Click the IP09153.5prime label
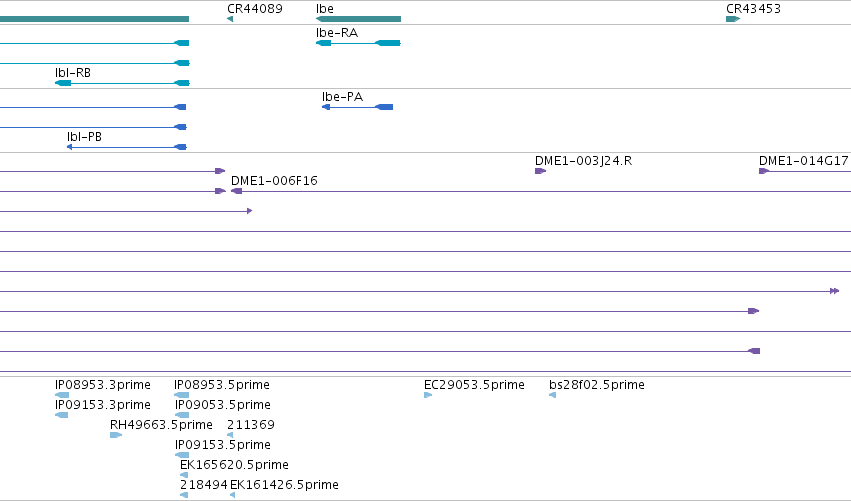 223,445
